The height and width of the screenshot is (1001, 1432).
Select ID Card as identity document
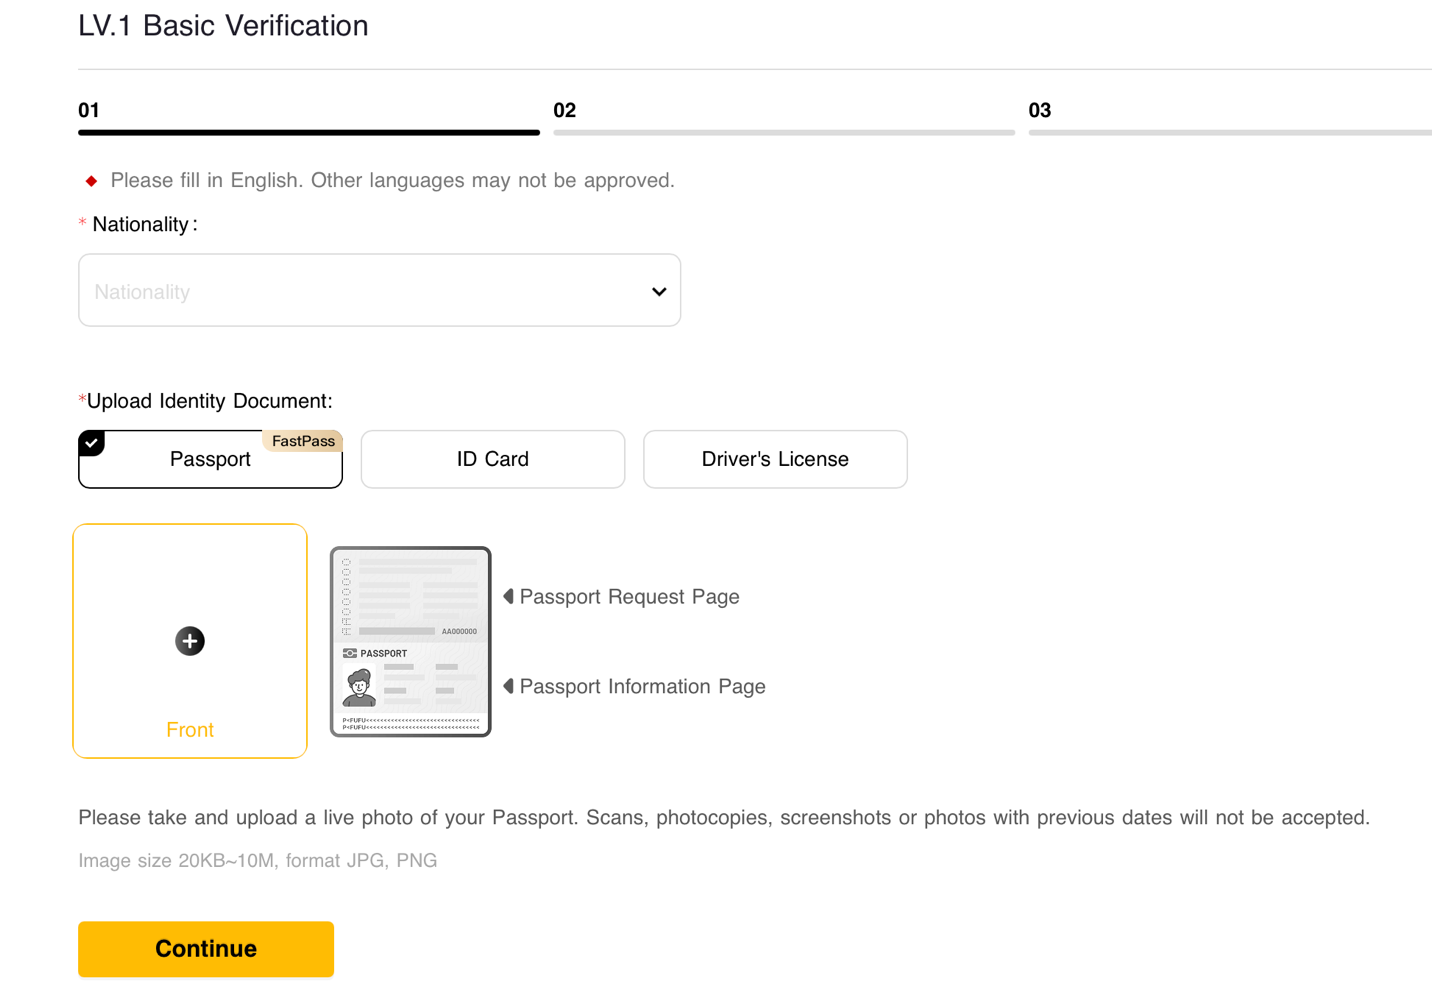click(x=493, y=459)
